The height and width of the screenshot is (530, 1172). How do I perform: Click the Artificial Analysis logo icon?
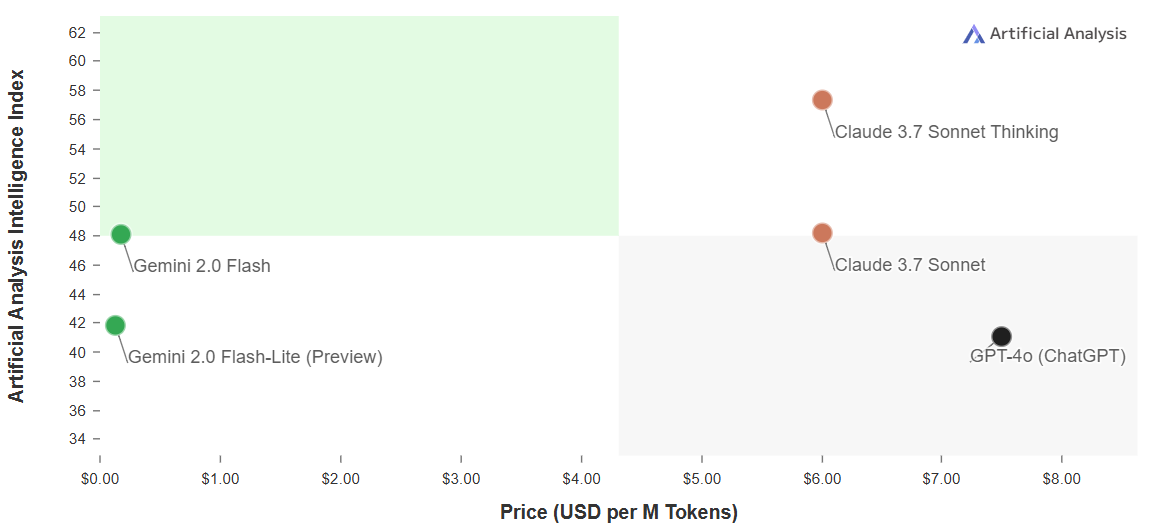pyautogui.click(x=974, y=34)
